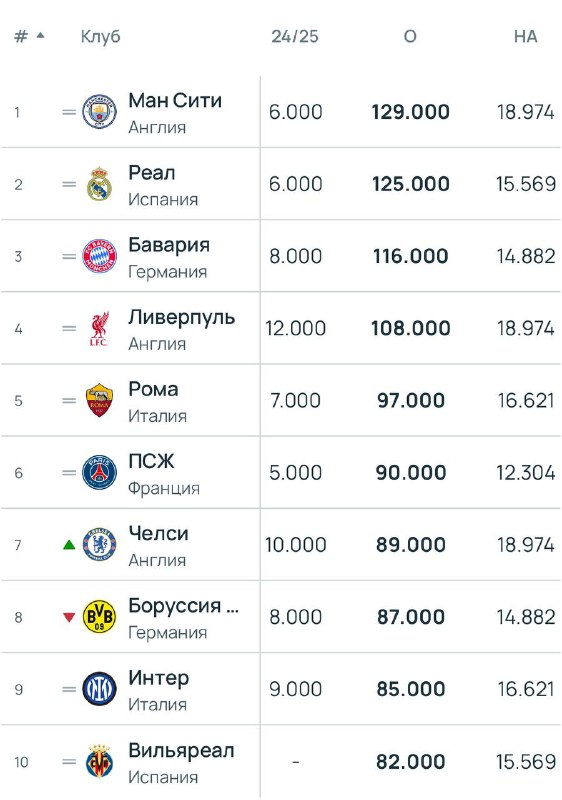Image resolution: width=562 pixels, height=800 pixels.
Task: Click the PSG club logo
Action: tap(99, 472)
